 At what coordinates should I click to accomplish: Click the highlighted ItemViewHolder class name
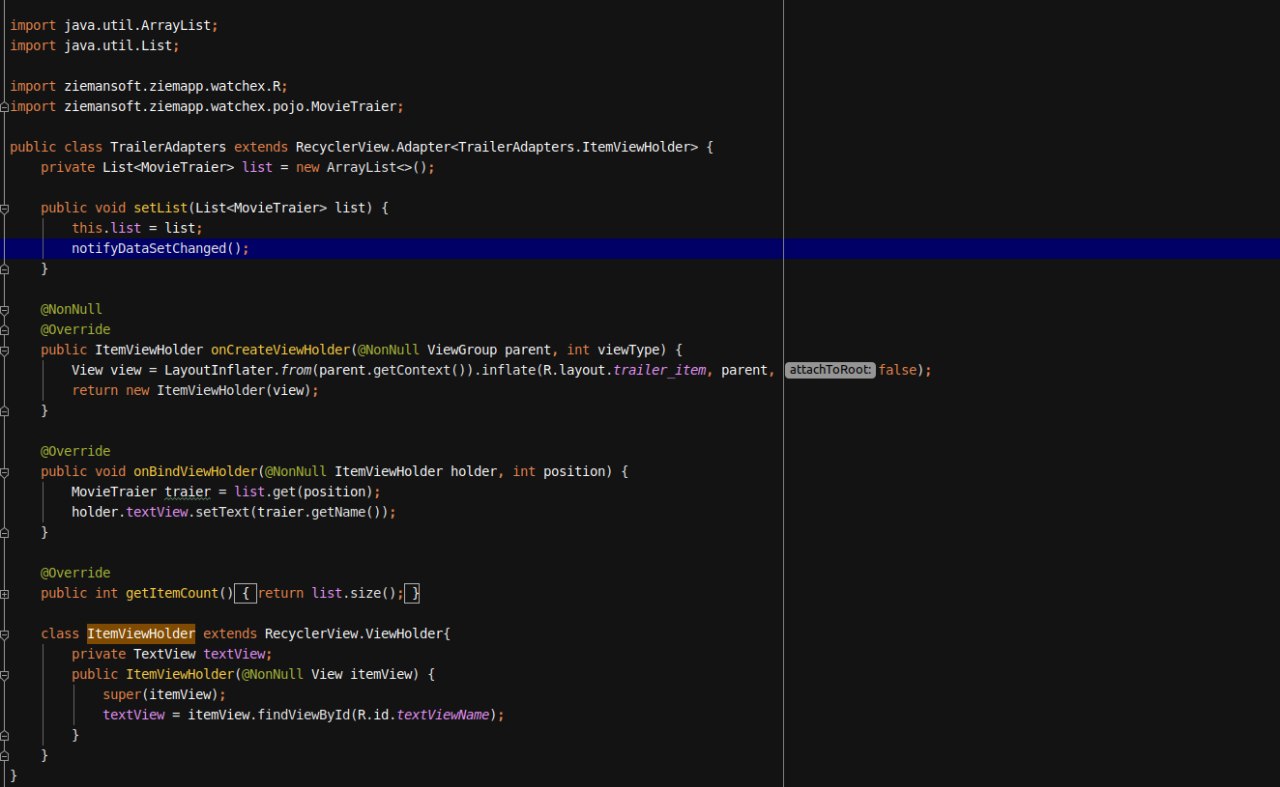coord(141,634)
